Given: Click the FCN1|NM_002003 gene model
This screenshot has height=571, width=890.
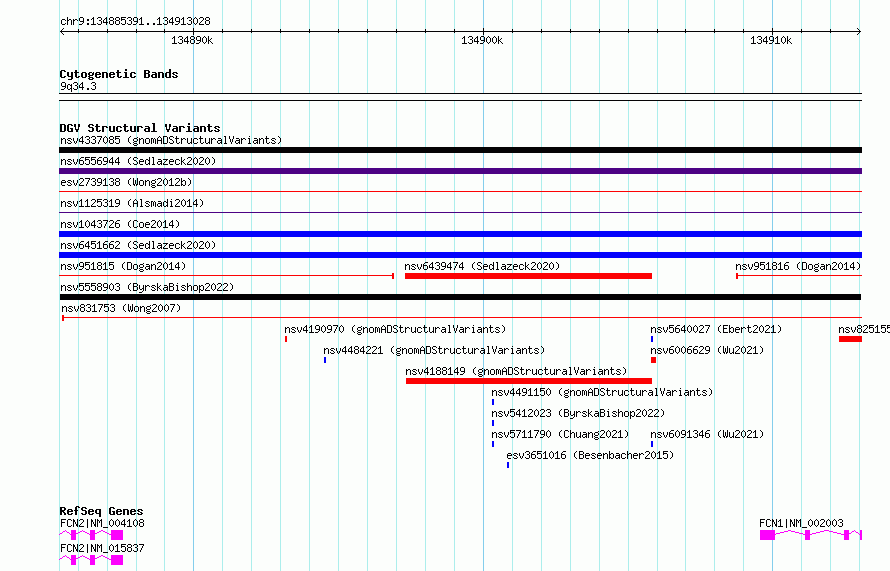Looking at the screenshot, I should click(811, 535).
